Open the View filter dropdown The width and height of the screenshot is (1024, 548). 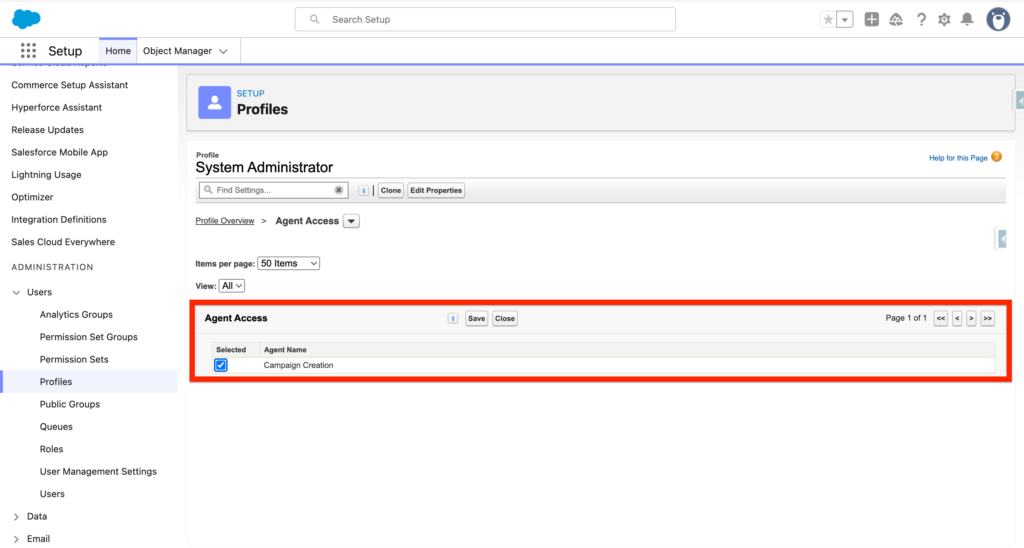click(x=232, y=286)
